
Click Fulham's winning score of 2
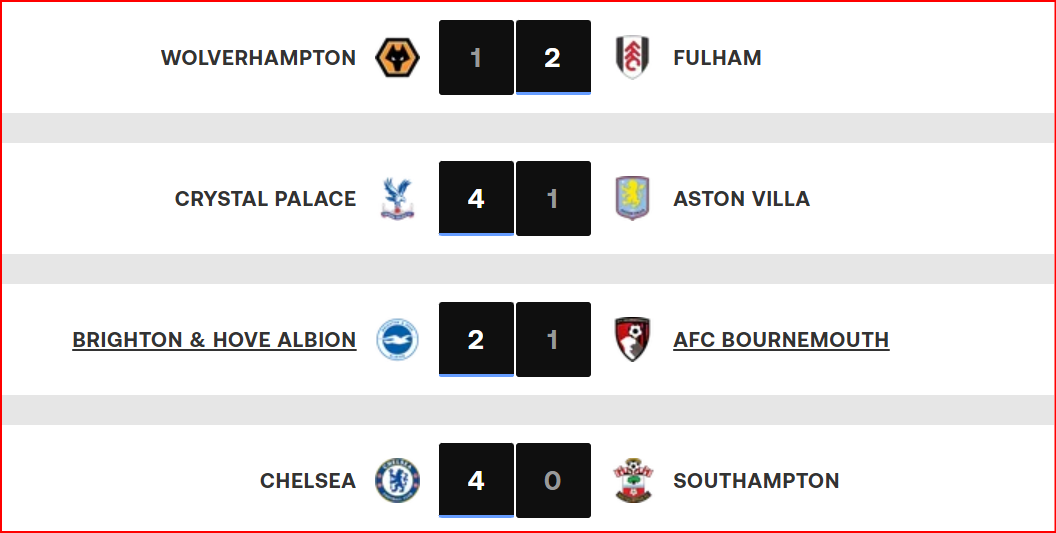pos(553,57)
